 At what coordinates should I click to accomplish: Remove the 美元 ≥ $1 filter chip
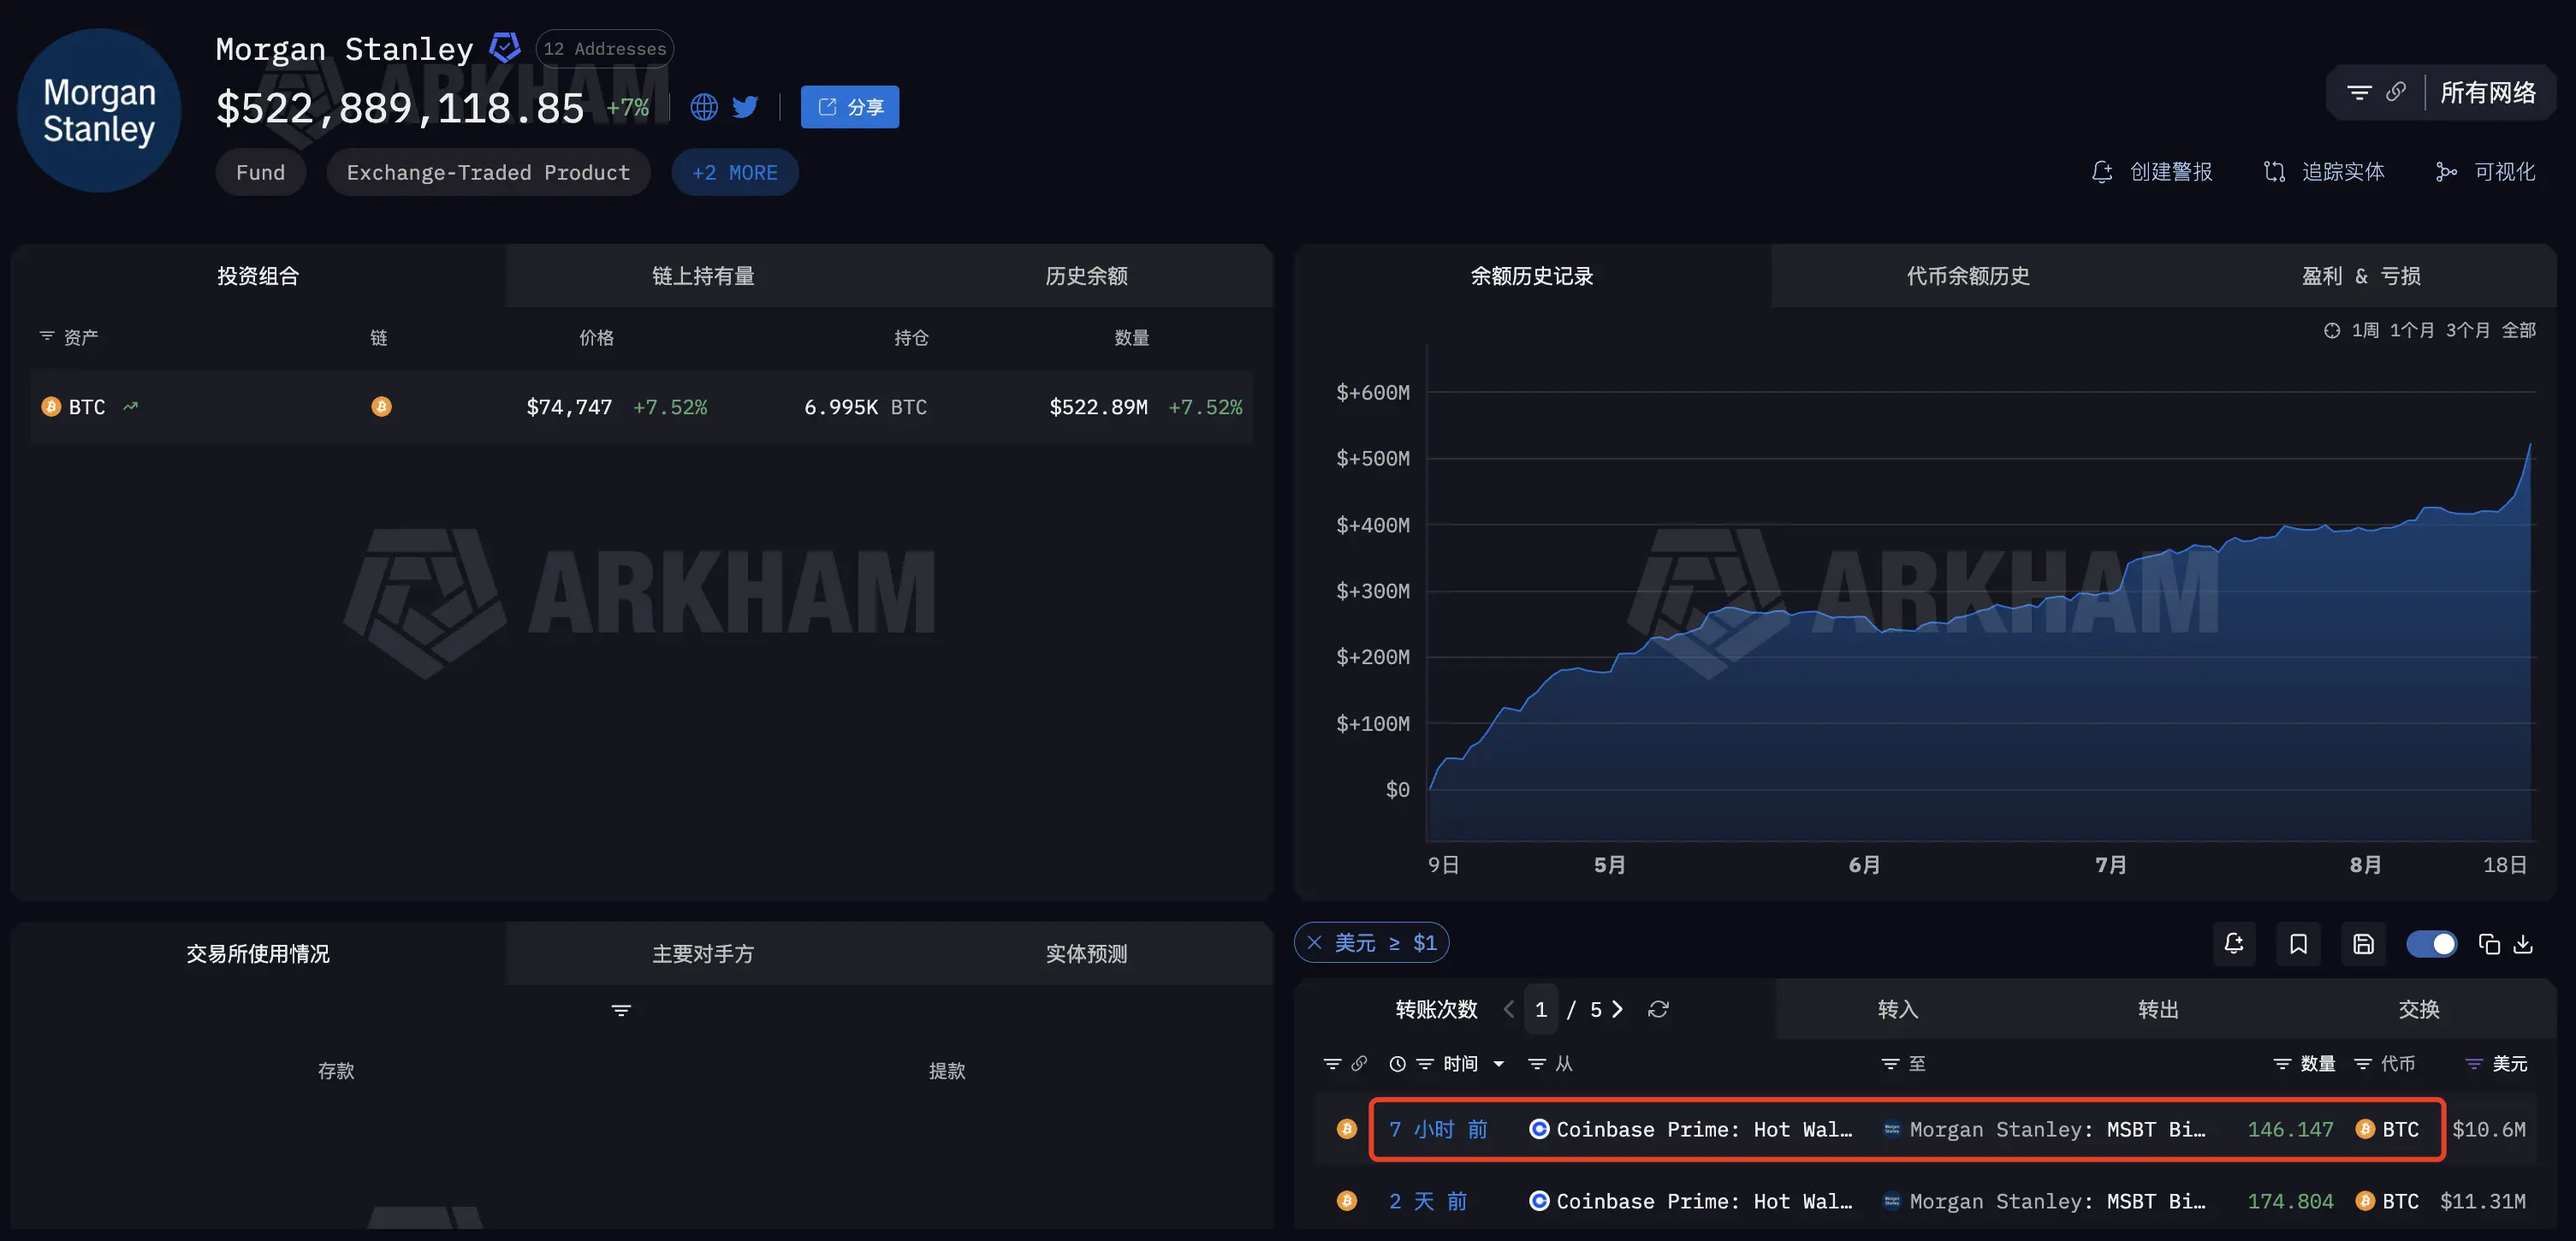coord(1314,942)
